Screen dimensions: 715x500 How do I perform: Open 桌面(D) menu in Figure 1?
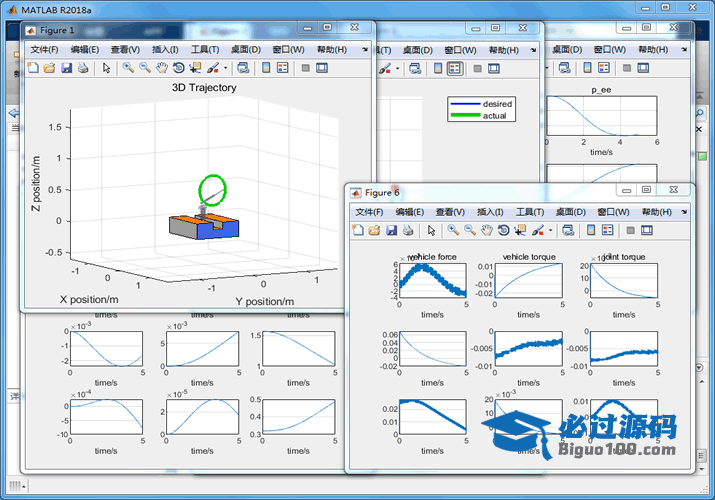pyautogui.click(x=245, y=49)
